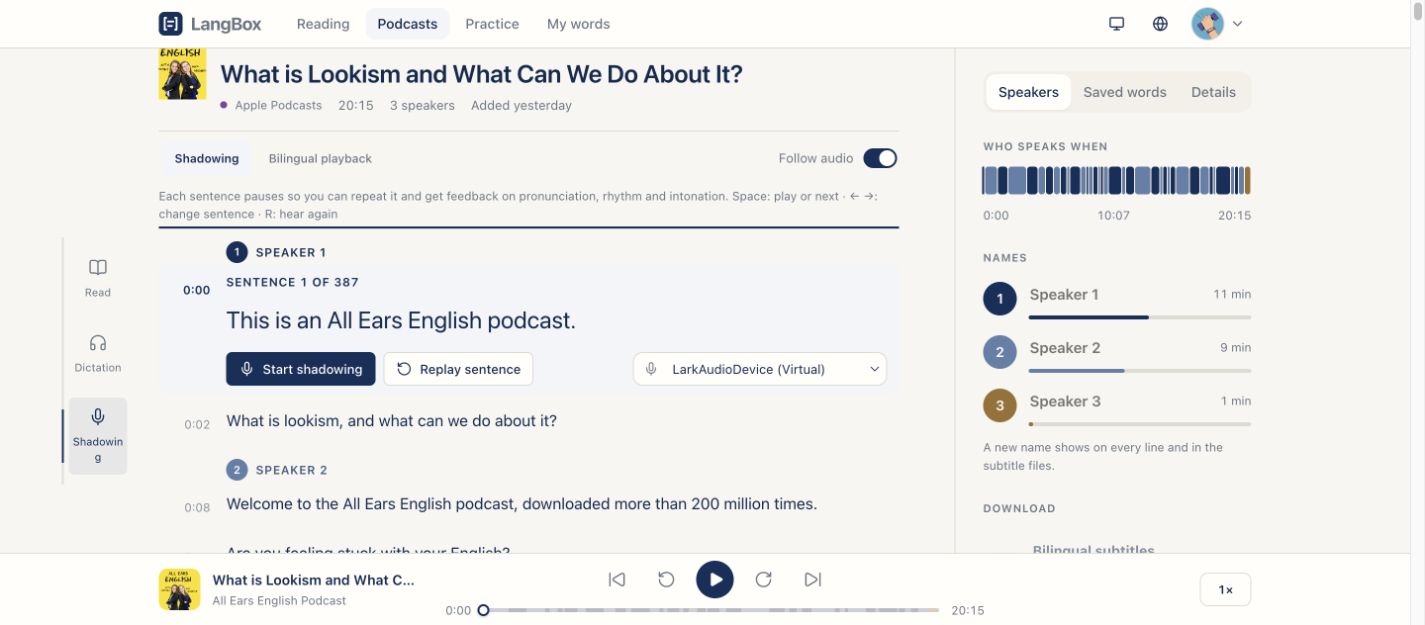1425x625 pixels.
Task: Skip to previous track in player
Action: (617, 579)
